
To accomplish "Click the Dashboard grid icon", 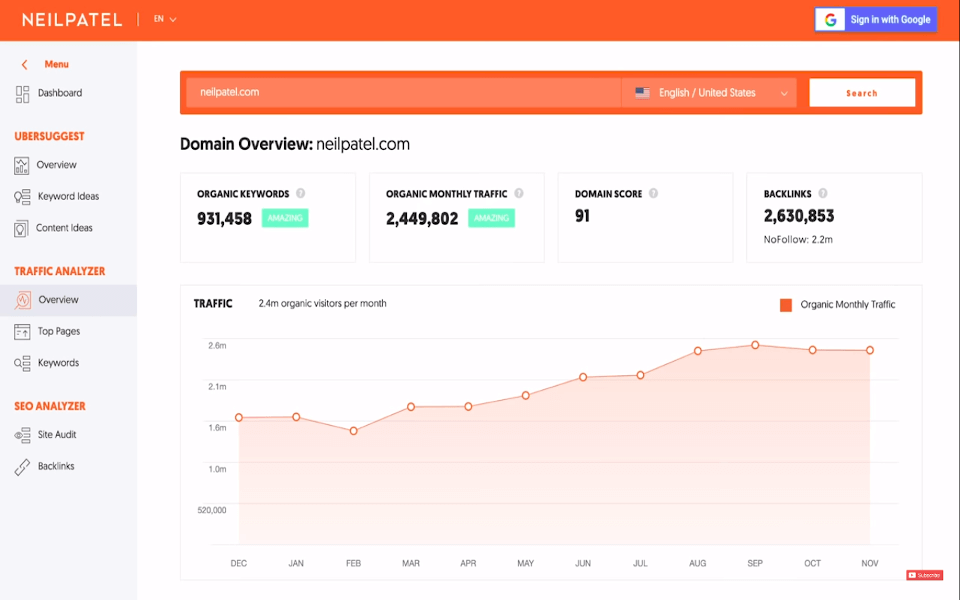I will pos(22,94).
